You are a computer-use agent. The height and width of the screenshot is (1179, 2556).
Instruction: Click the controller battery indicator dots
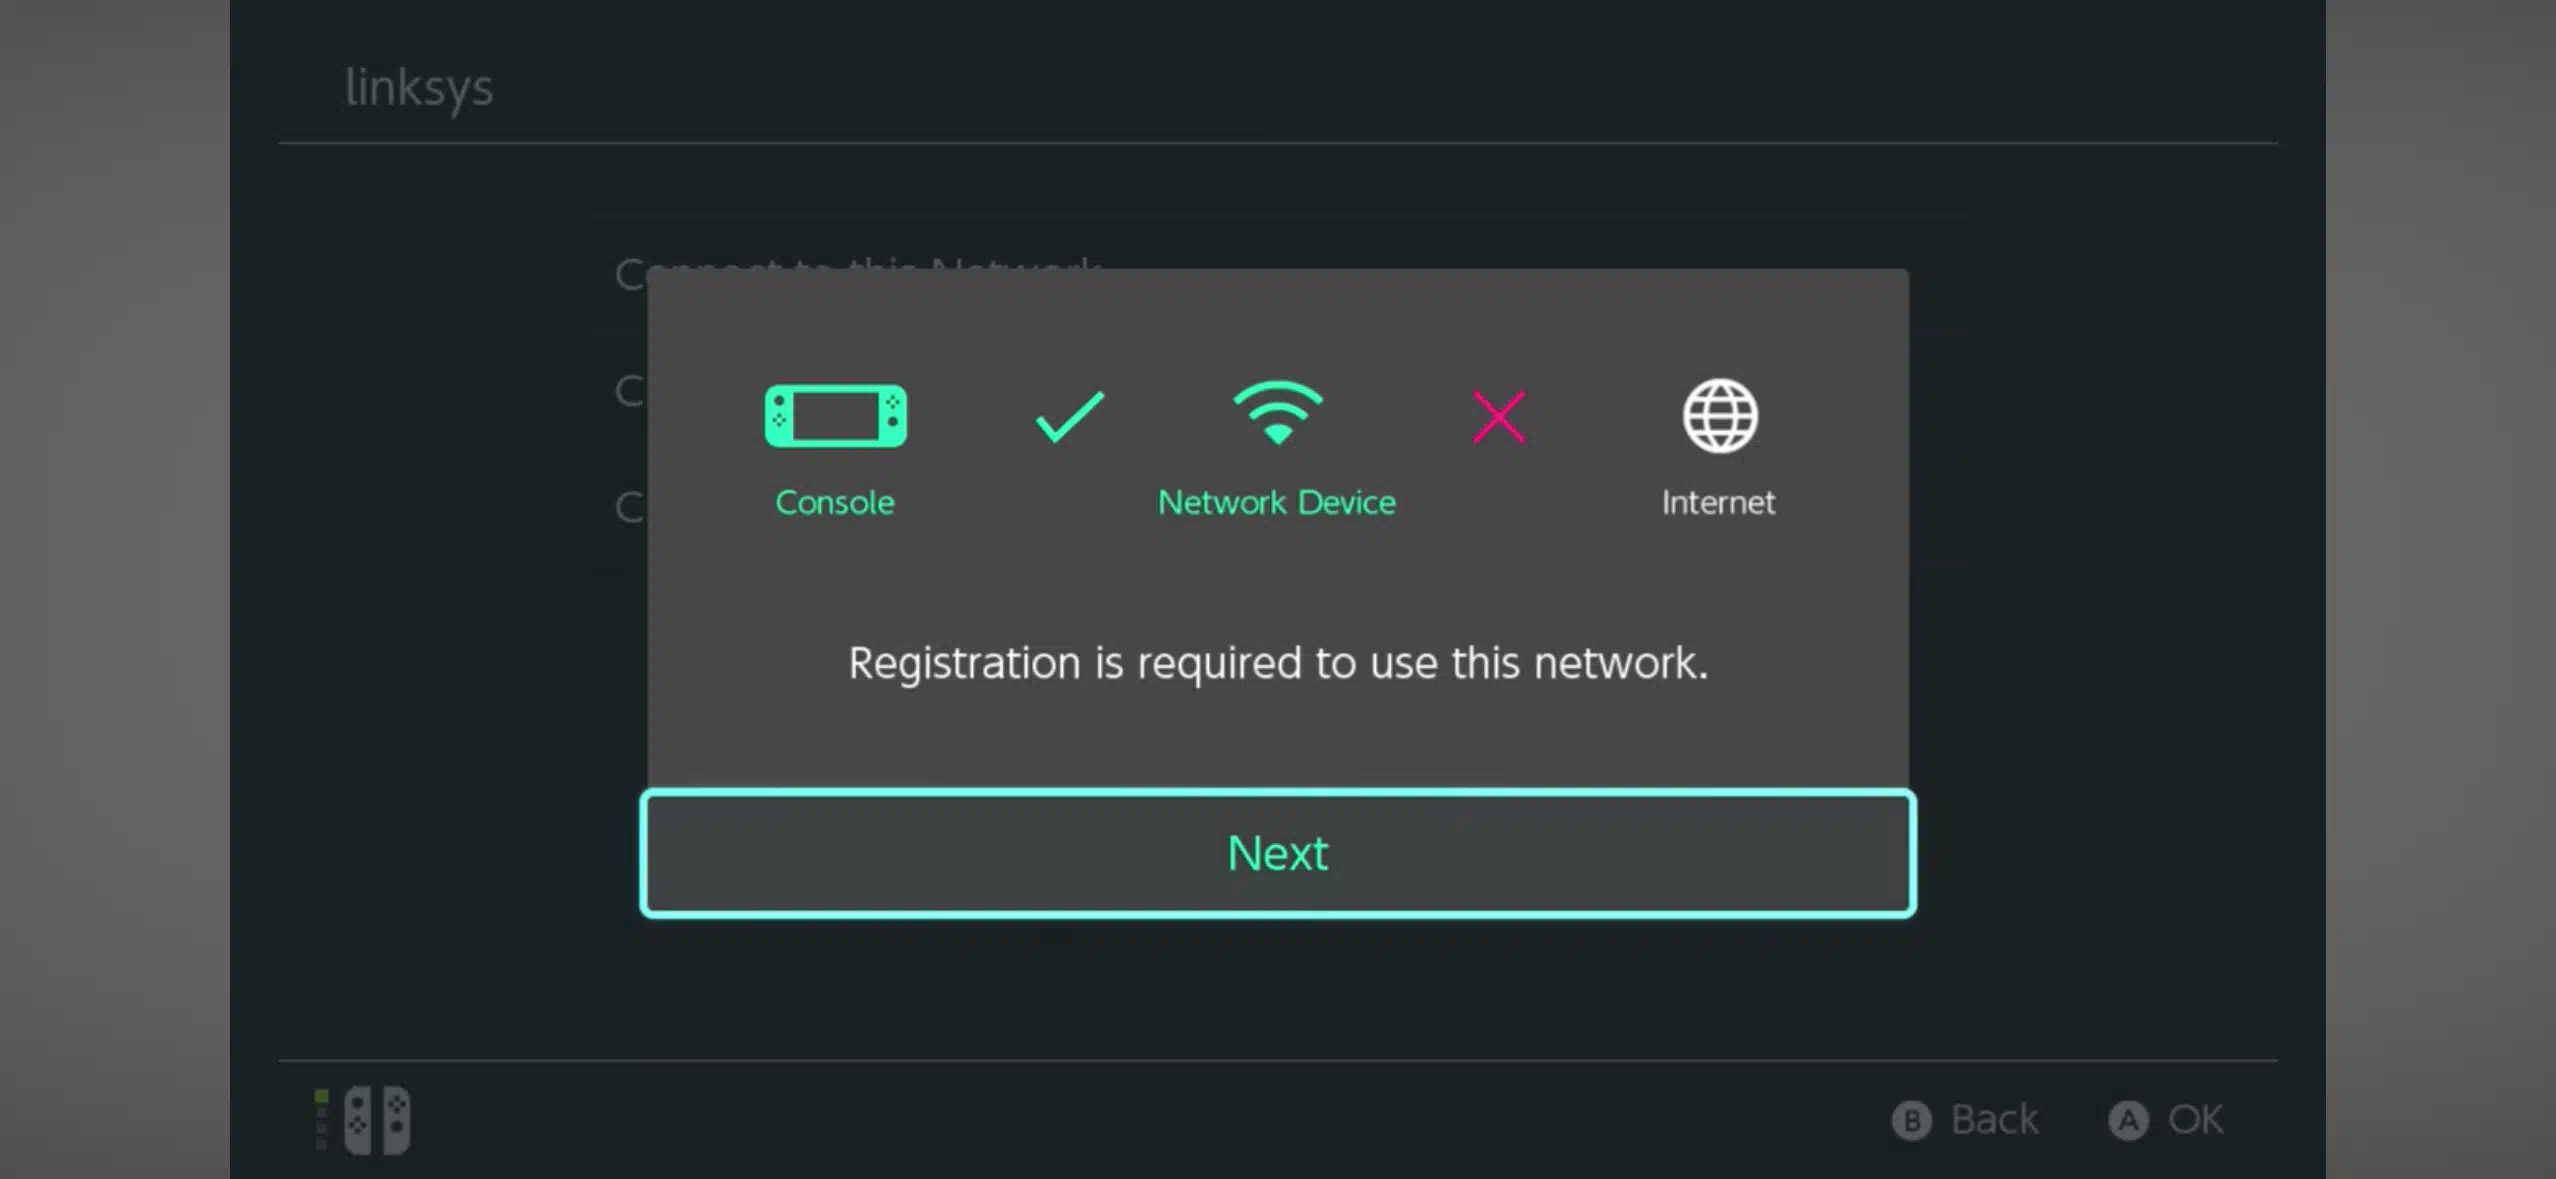[x=321, y=1120]
